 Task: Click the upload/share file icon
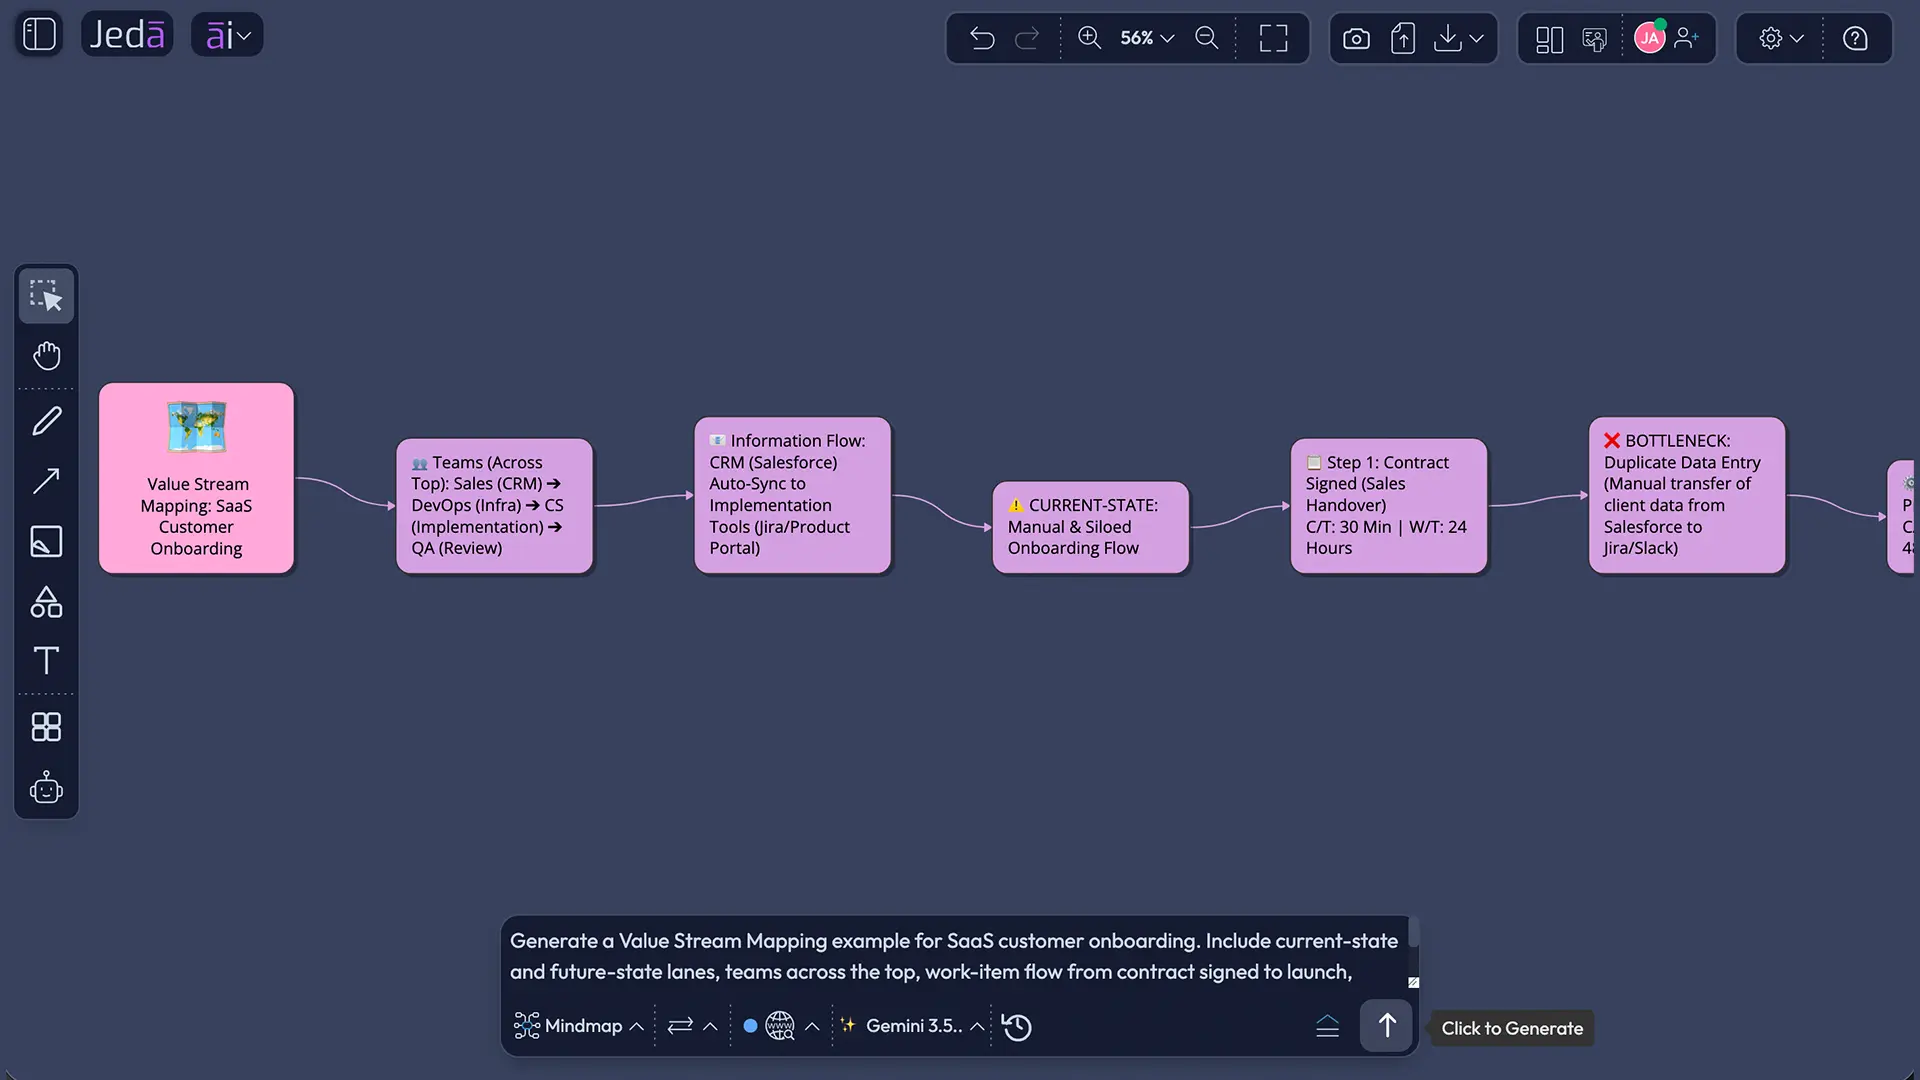tap(1403, 38)
